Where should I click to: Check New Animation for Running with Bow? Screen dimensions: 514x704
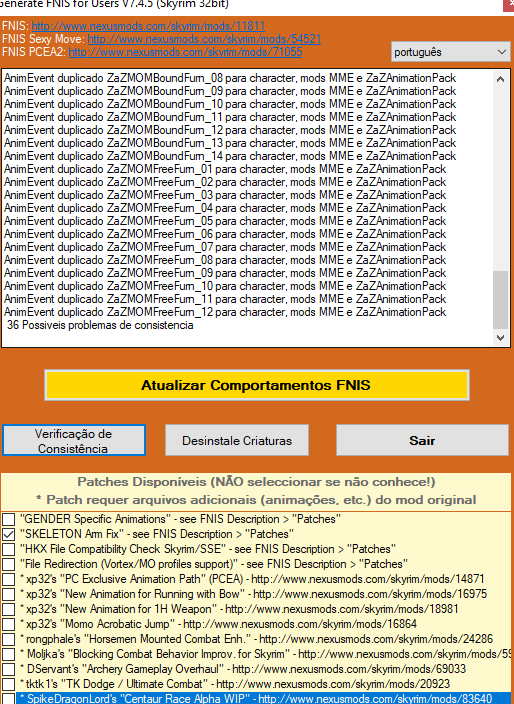[9, 594]
